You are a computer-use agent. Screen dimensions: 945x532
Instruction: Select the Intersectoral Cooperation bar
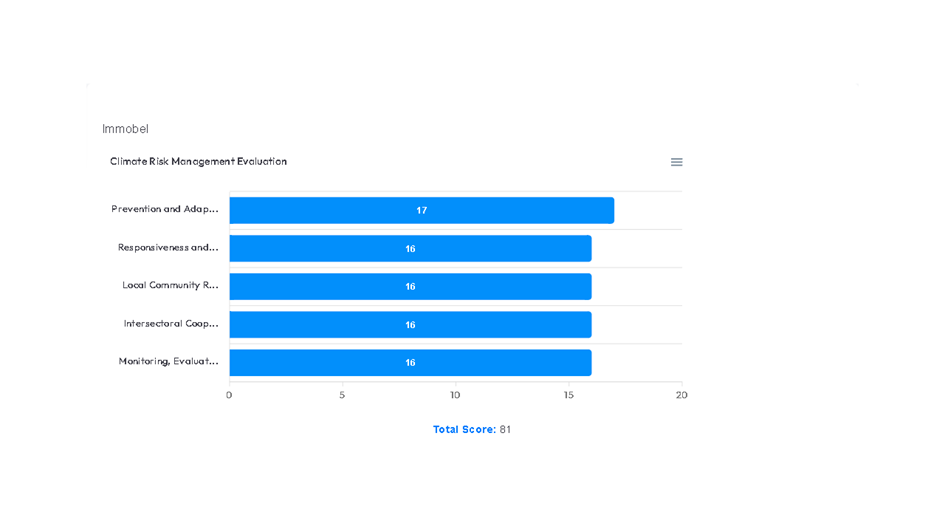click(410, 325)
